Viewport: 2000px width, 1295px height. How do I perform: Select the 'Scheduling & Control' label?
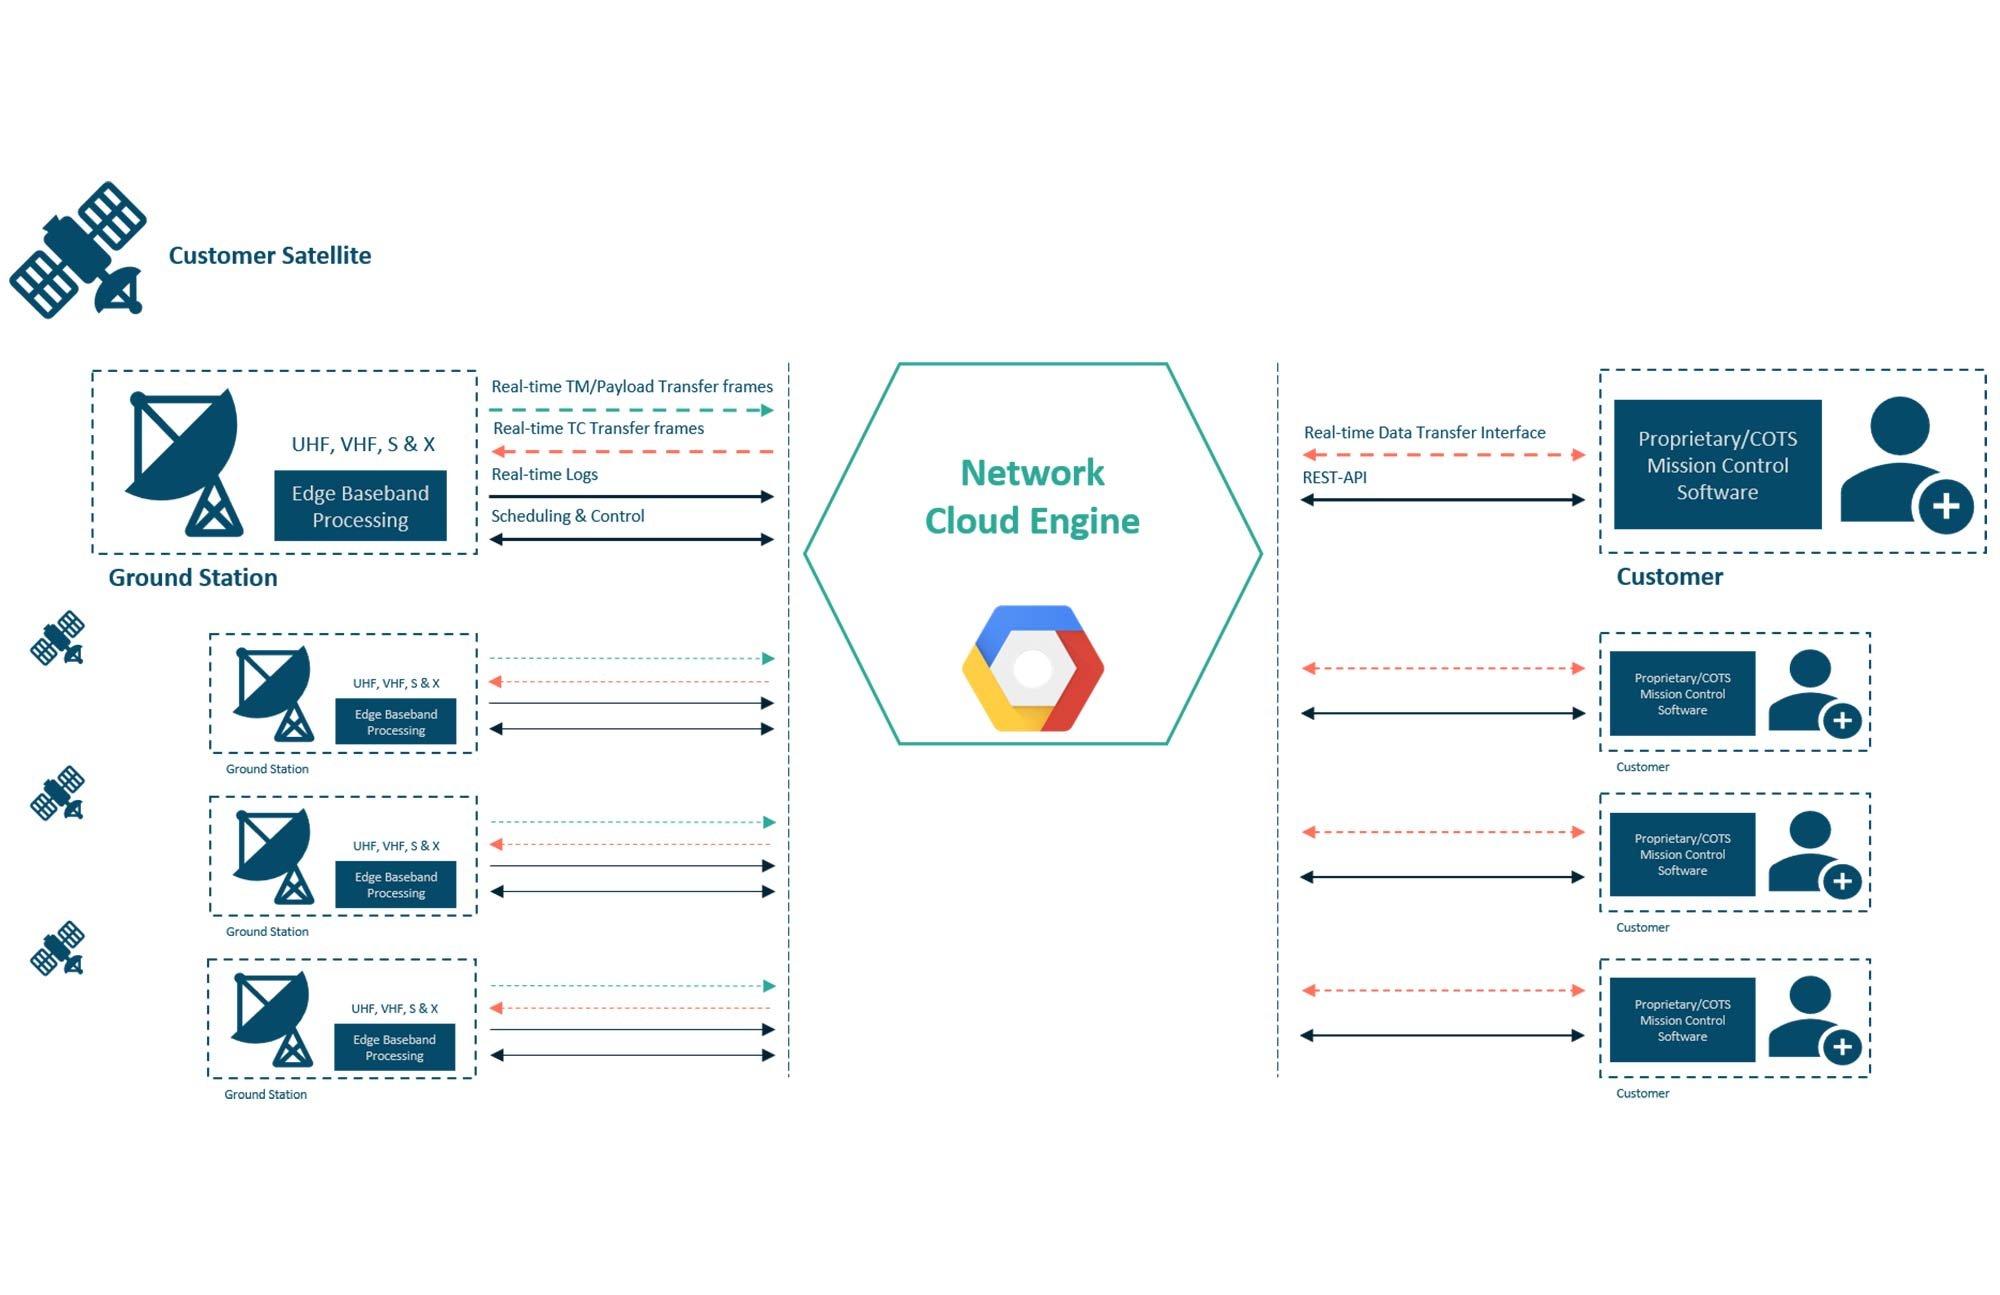tap(567, 516)
